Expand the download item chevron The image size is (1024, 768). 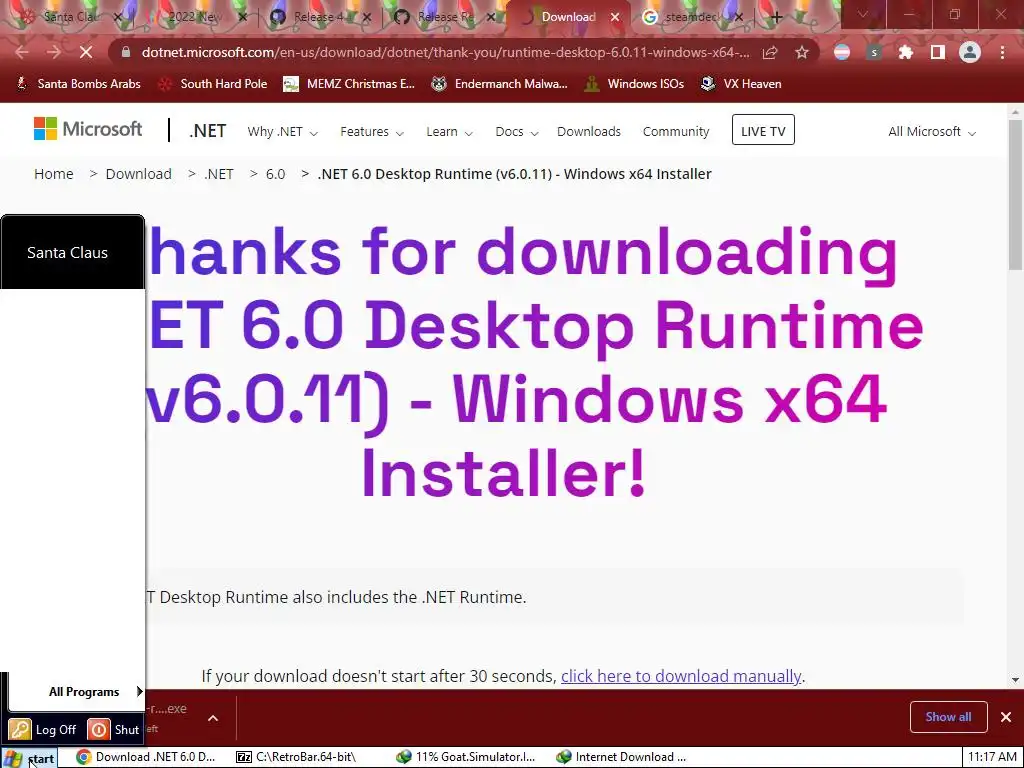(213, 718)
